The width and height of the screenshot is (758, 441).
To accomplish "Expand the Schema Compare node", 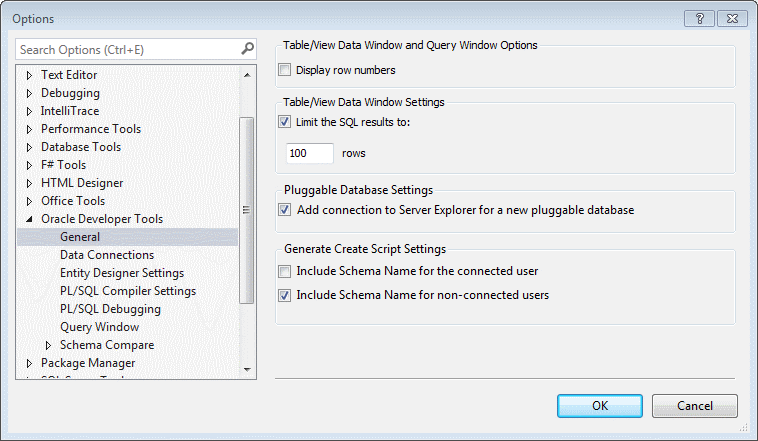I will point(48,345).
